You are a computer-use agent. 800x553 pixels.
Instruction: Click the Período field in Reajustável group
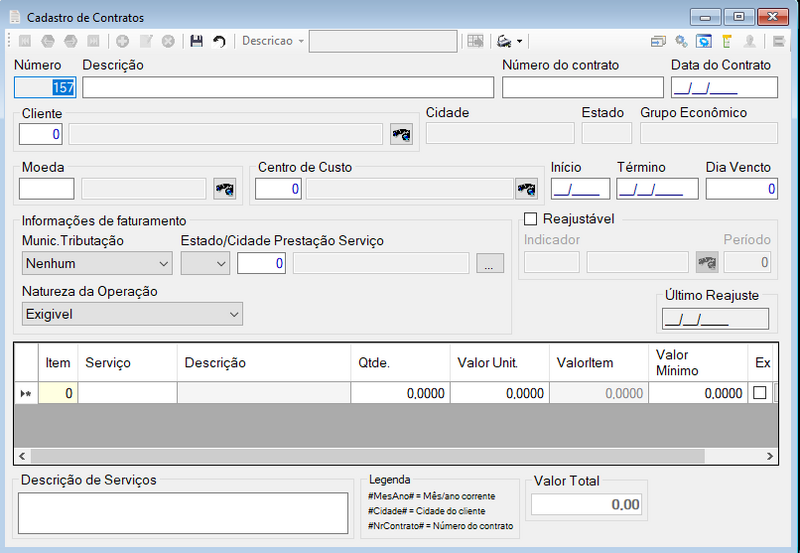pos(747,262)
